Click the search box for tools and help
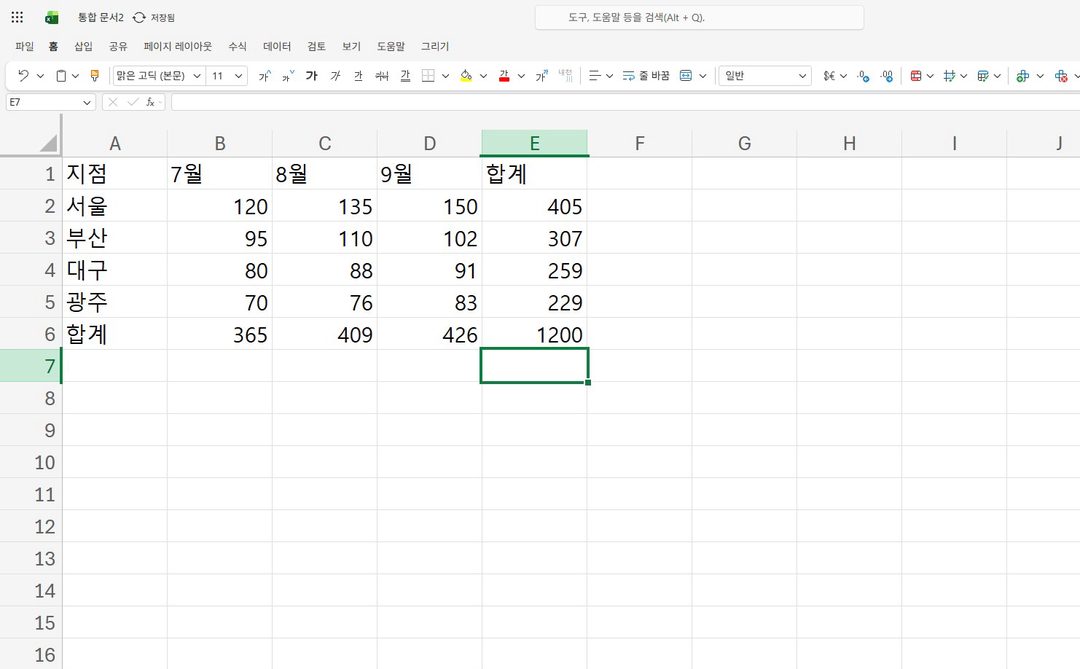Image resolution: width=1080 pixels, height=669 pixels. click(699, 17)
